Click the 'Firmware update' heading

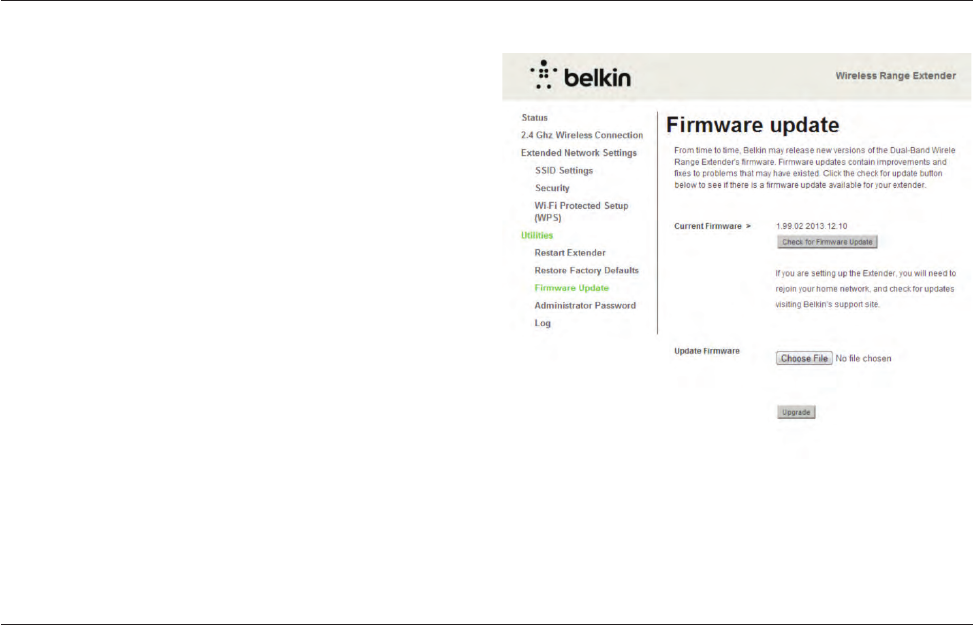753,125
